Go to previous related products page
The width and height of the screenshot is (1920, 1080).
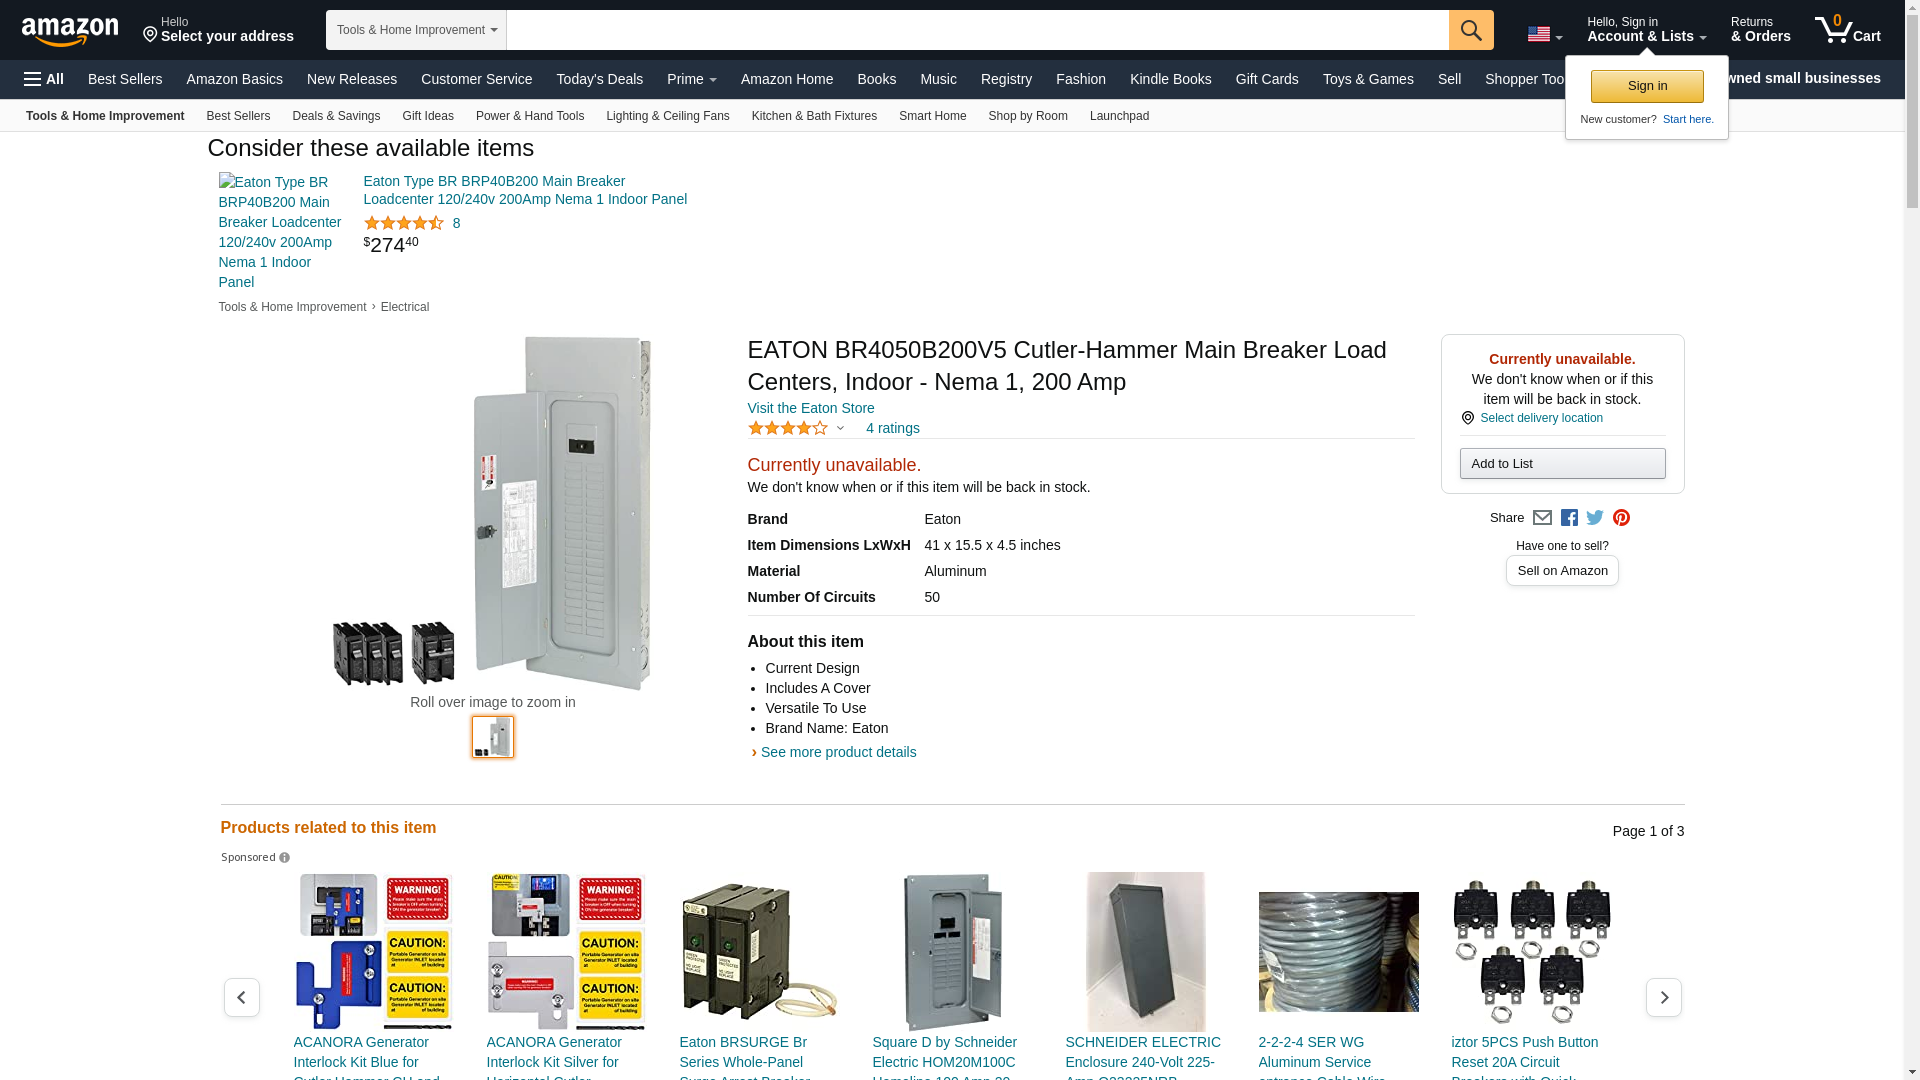(x=242, y=998)
